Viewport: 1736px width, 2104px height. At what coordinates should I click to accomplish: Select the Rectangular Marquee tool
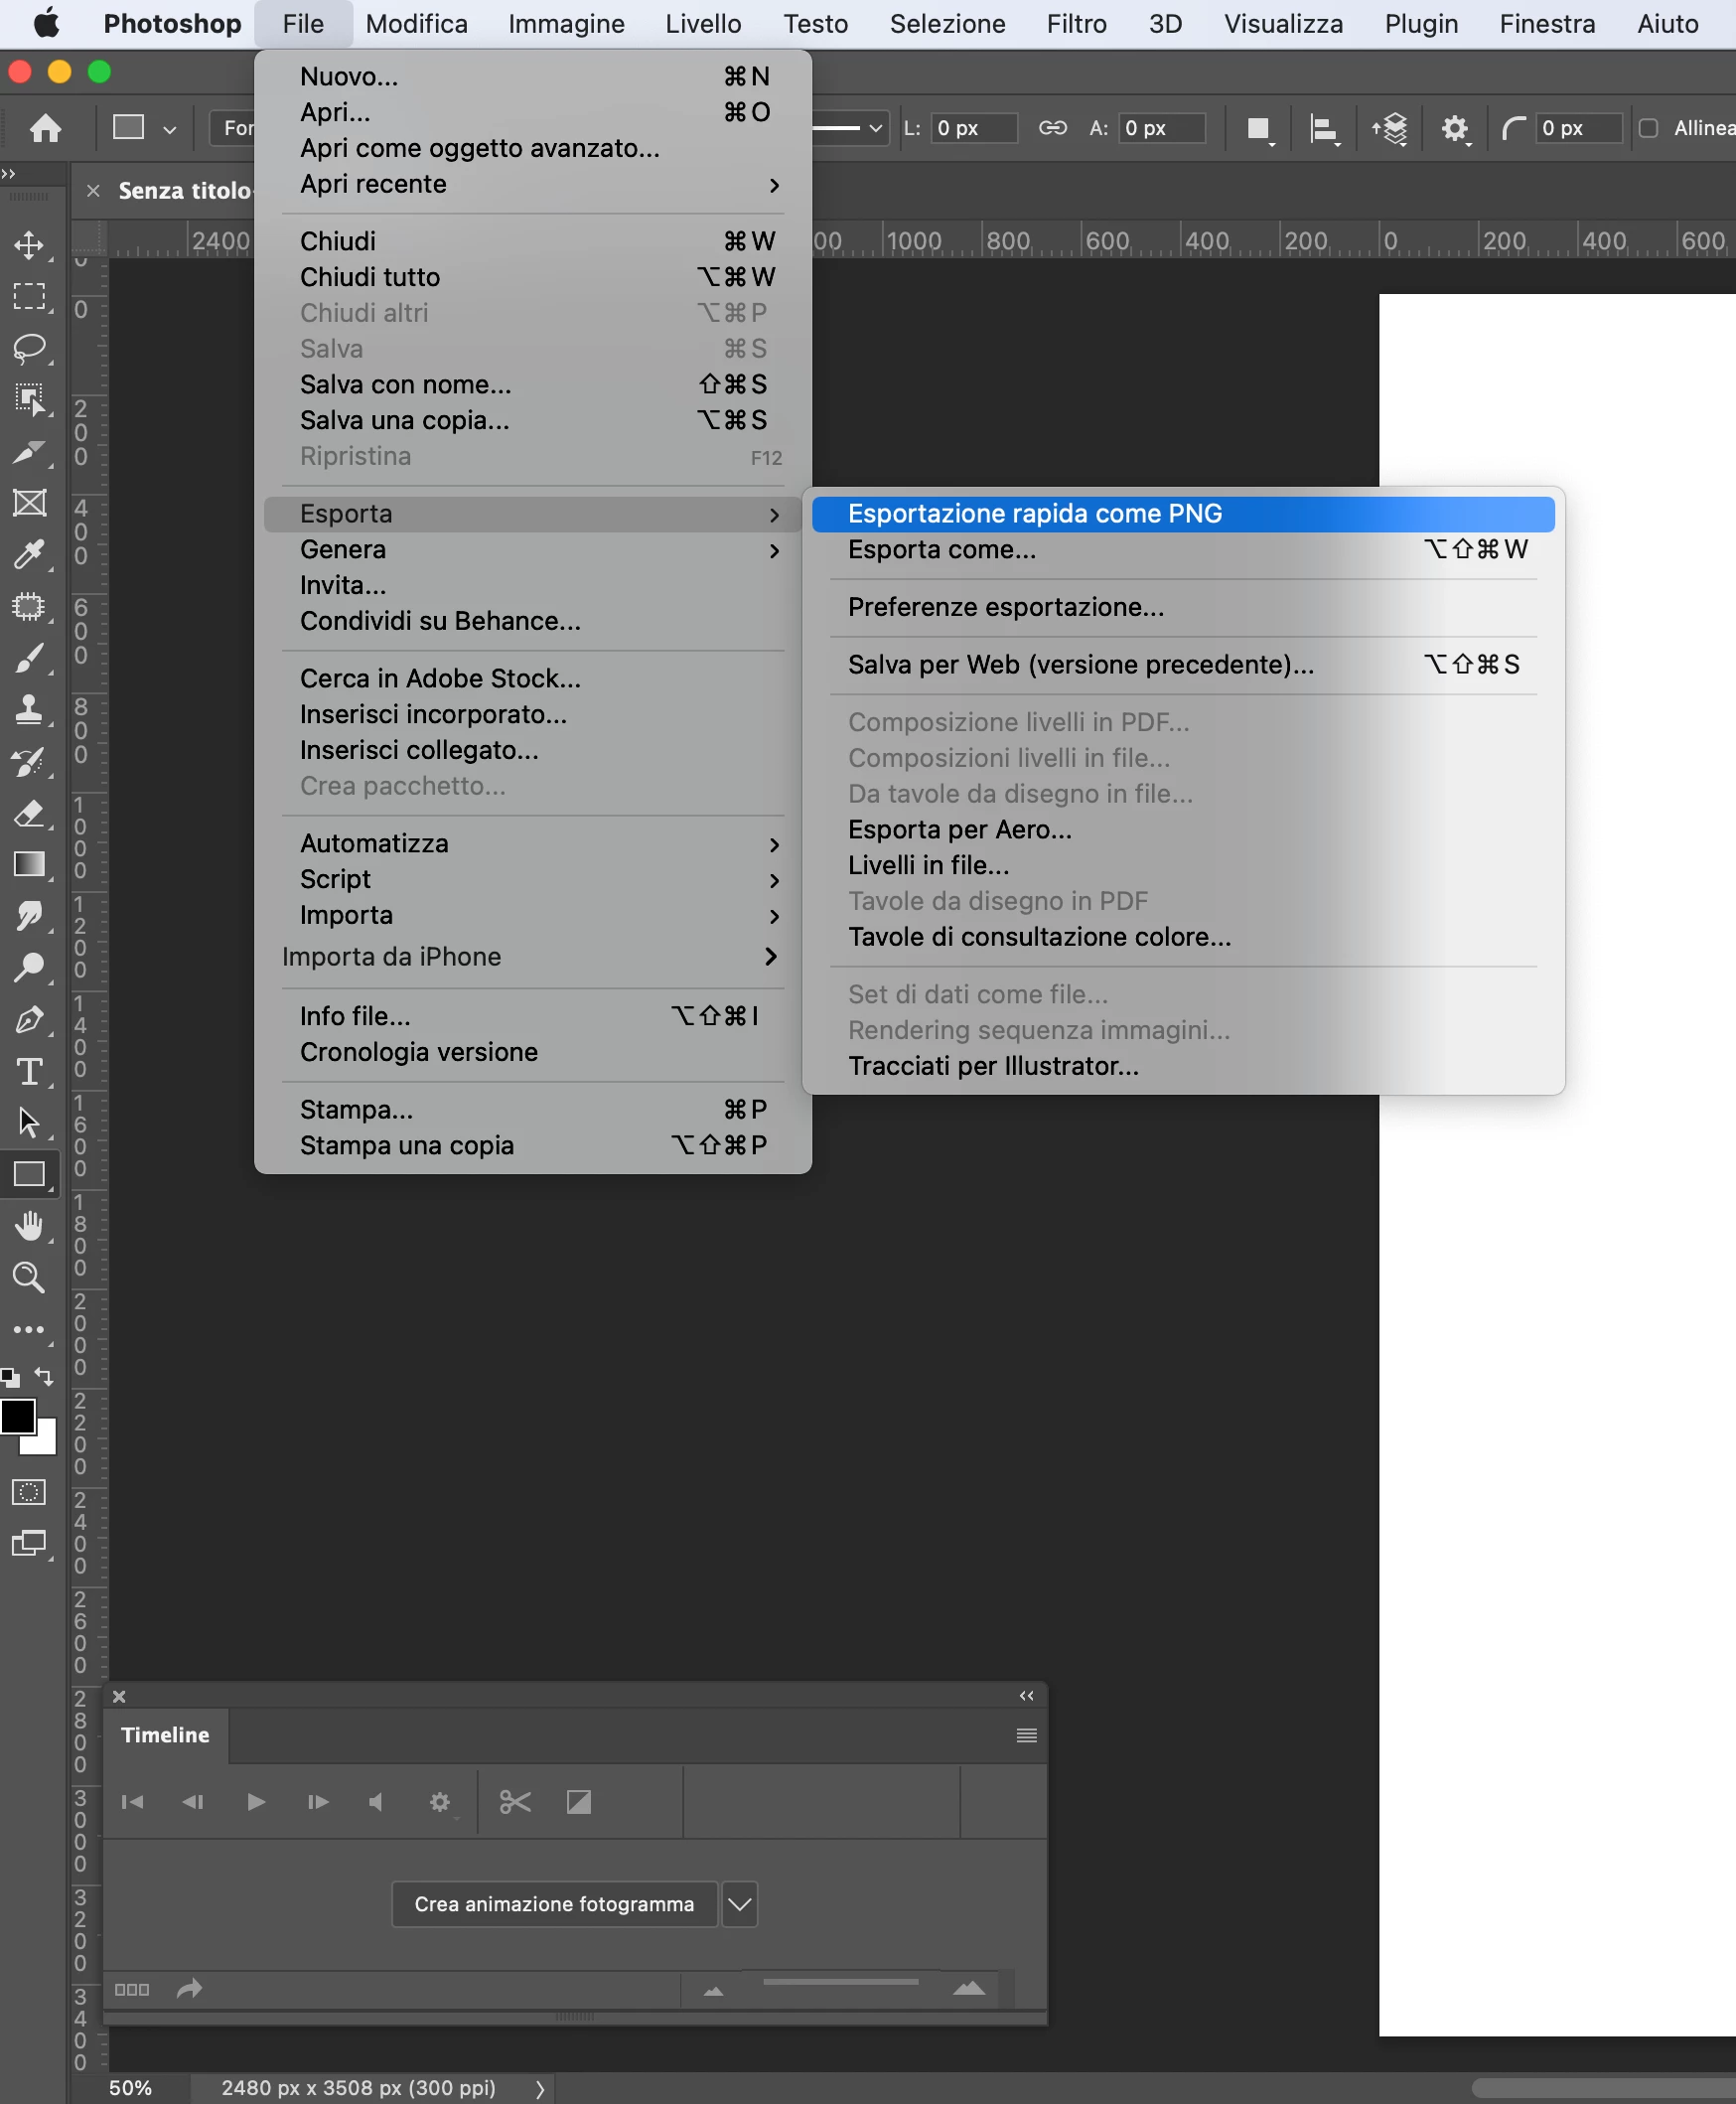(29, 297)
